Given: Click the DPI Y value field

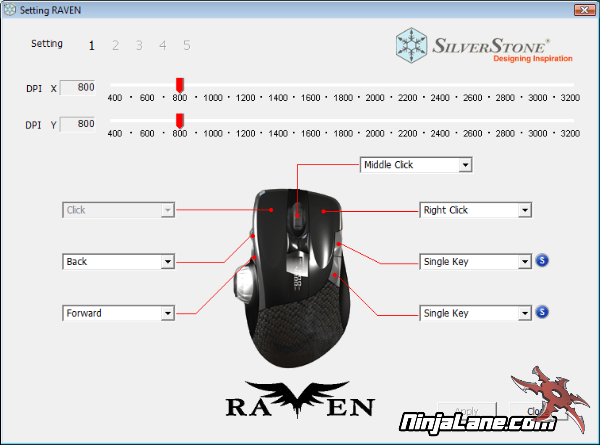Looking at the screenshot, I should pos(78,124).
